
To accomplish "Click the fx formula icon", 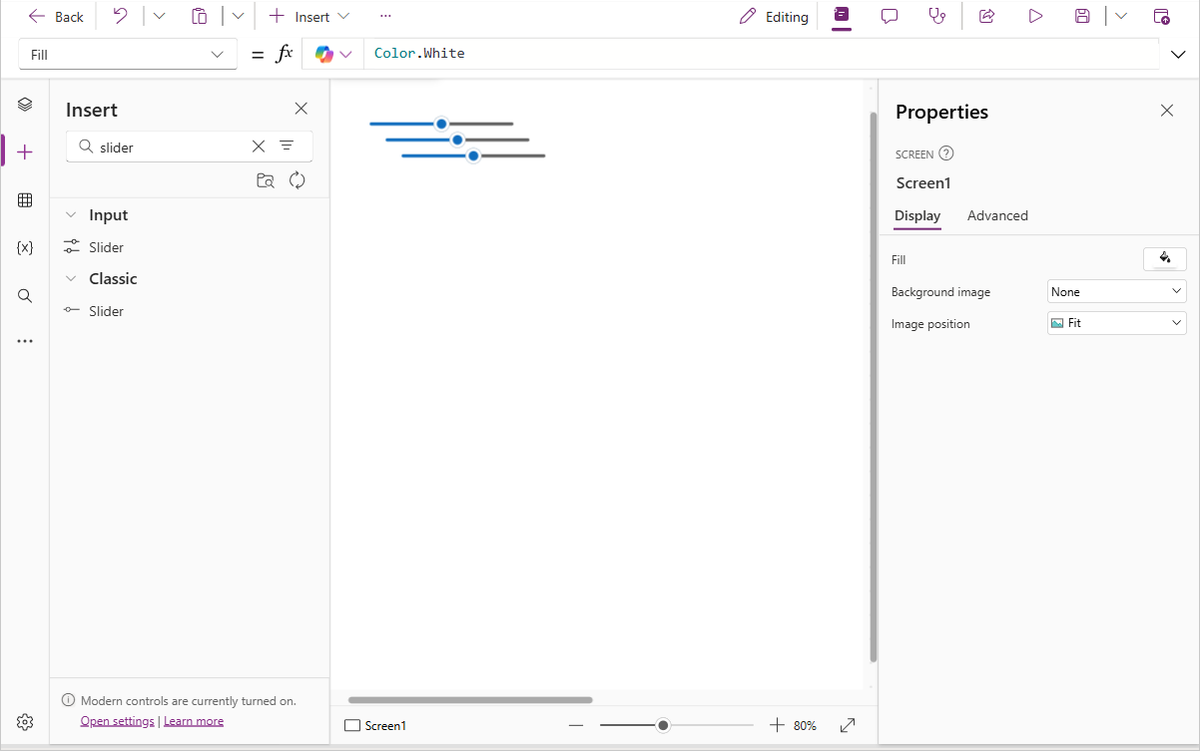I will click(x=284, y=54).
